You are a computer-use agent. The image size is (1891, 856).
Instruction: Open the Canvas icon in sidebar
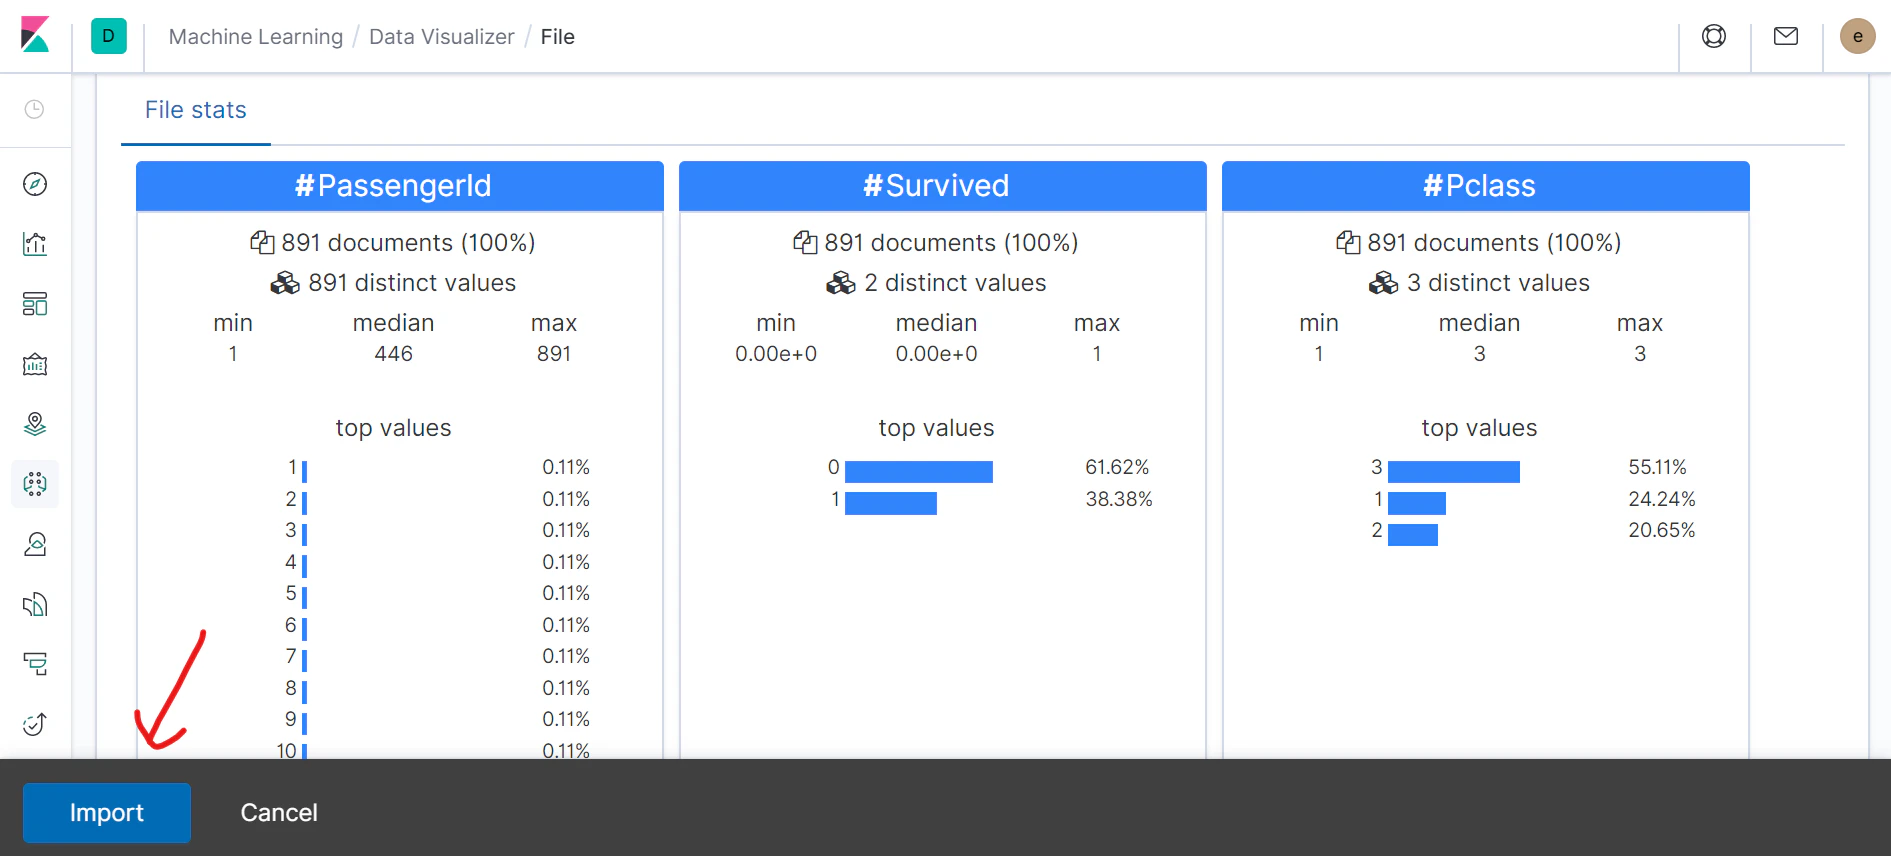(35, 364)
